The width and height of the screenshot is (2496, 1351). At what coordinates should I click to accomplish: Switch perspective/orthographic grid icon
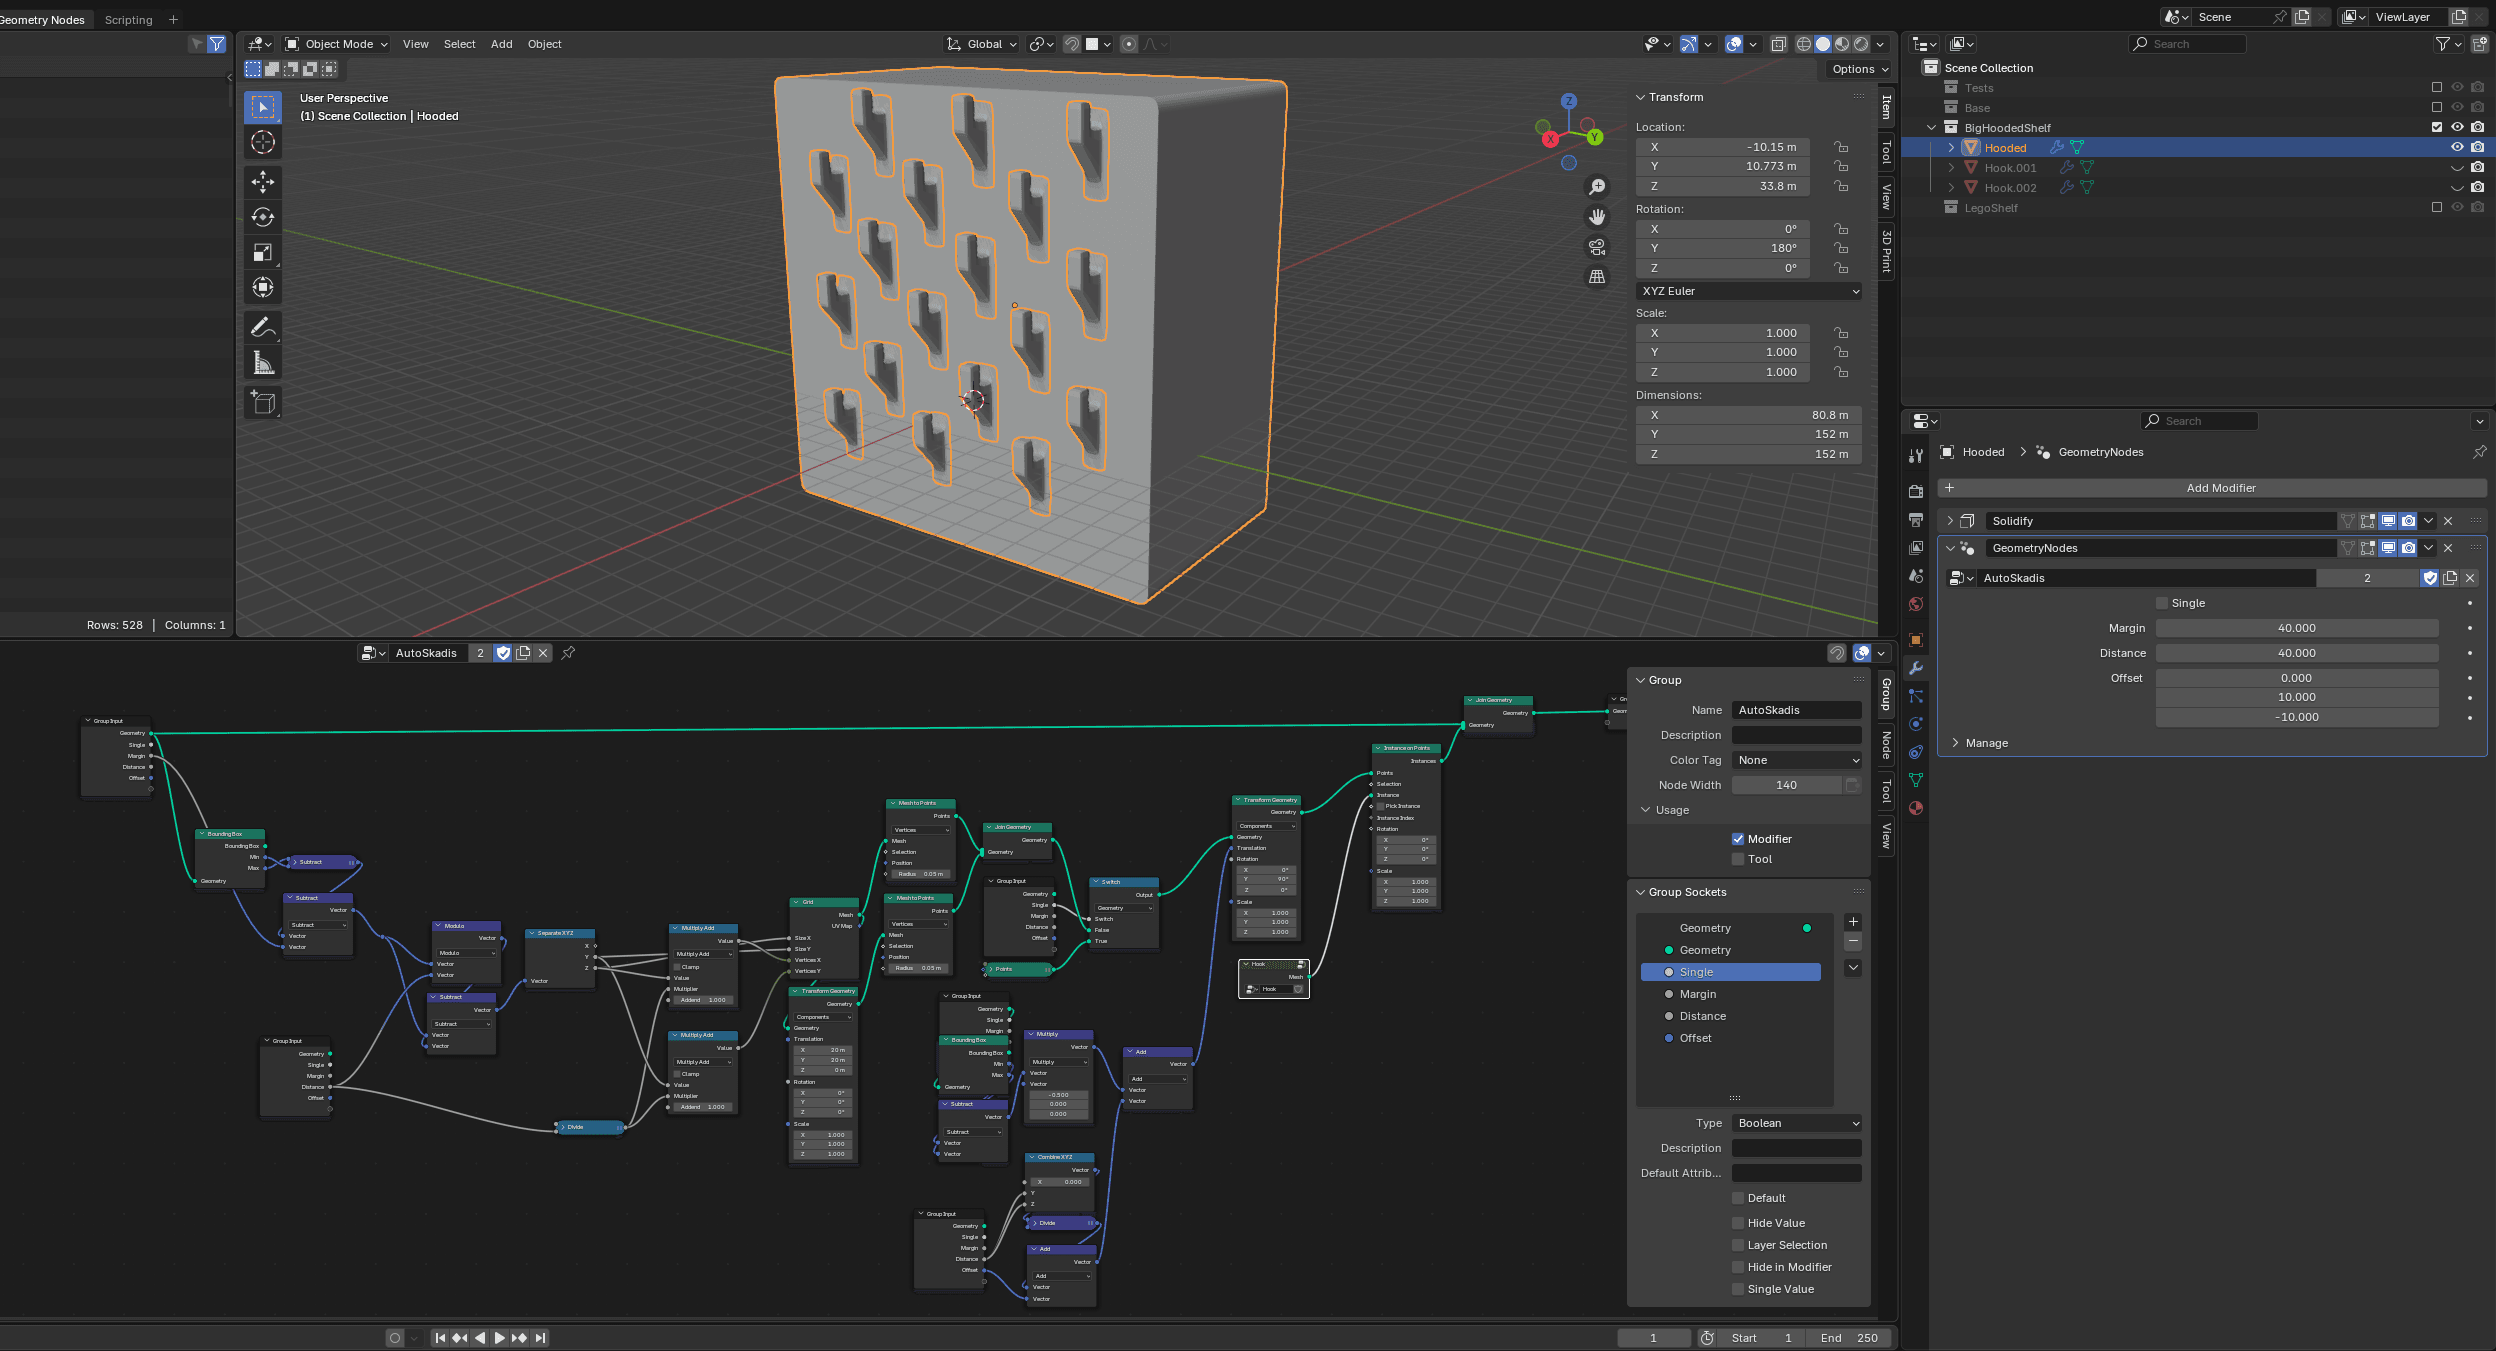click(x=1597, y=277)
